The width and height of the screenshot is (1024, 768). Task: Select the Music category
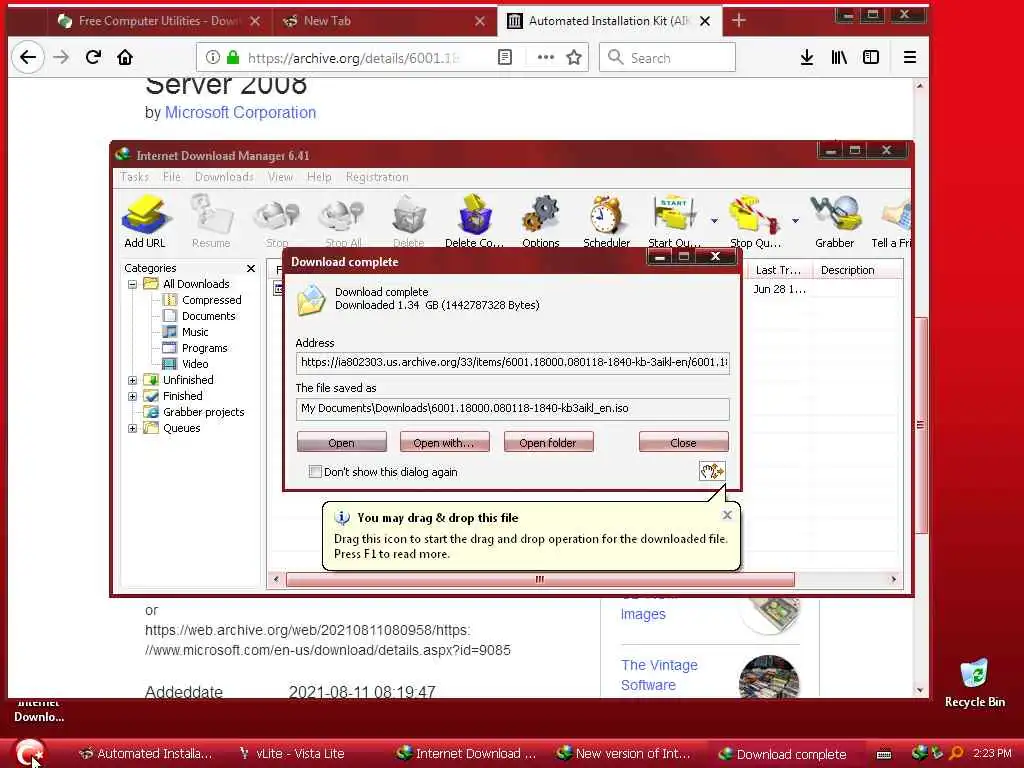click(x=185, y=332)
